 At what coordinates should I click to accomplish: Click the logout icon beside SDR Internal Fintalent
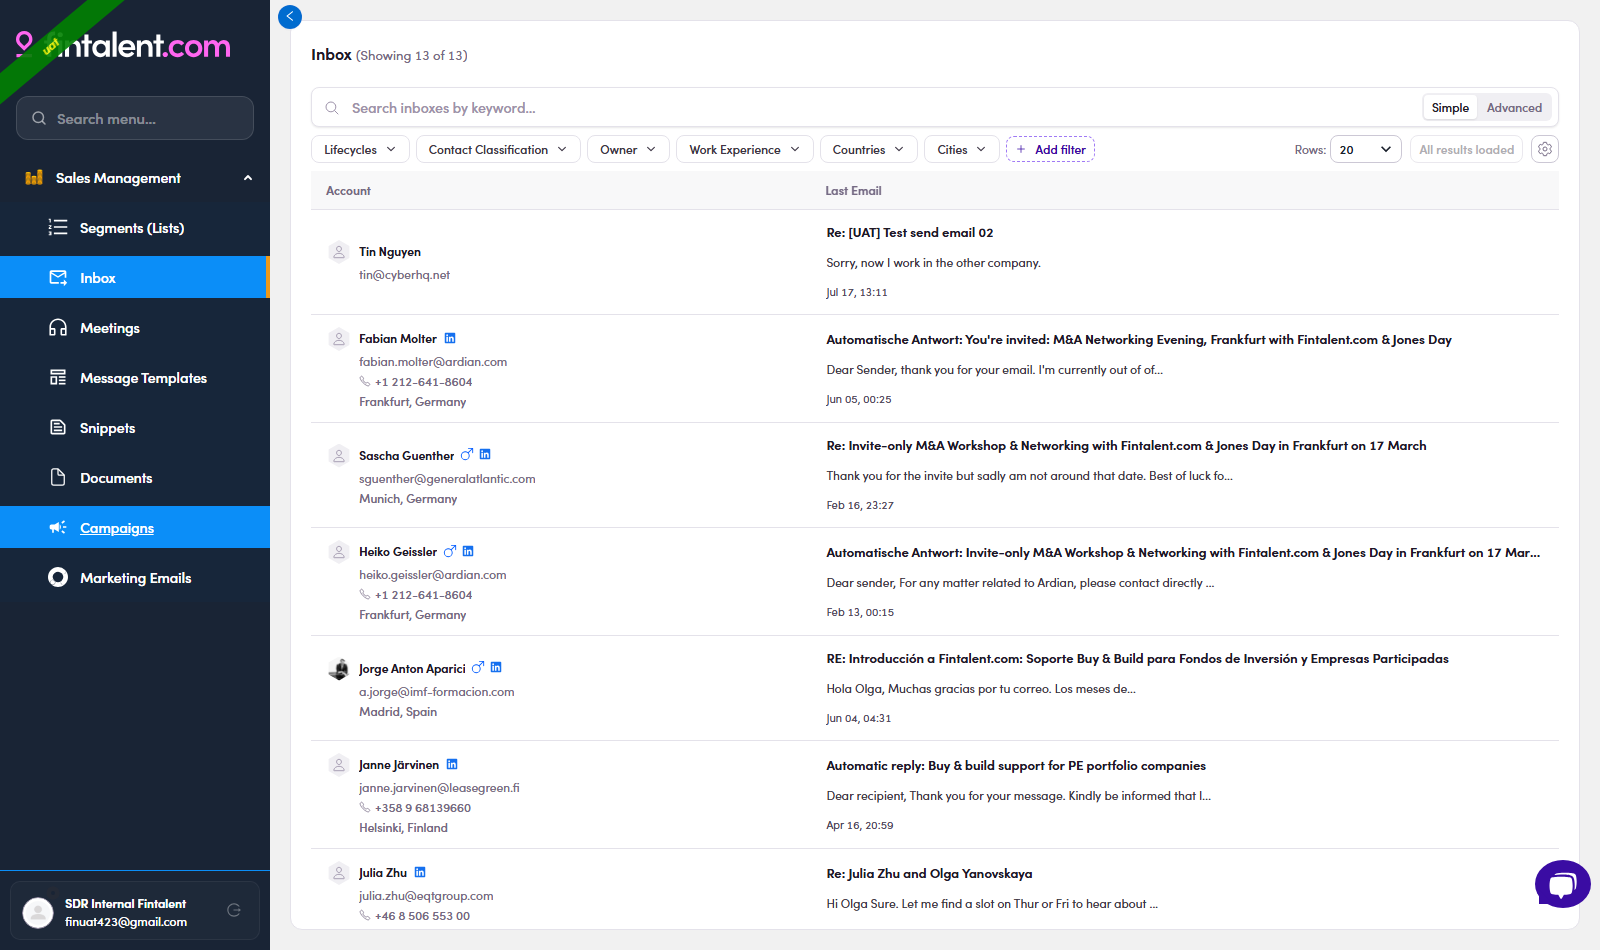234,910
